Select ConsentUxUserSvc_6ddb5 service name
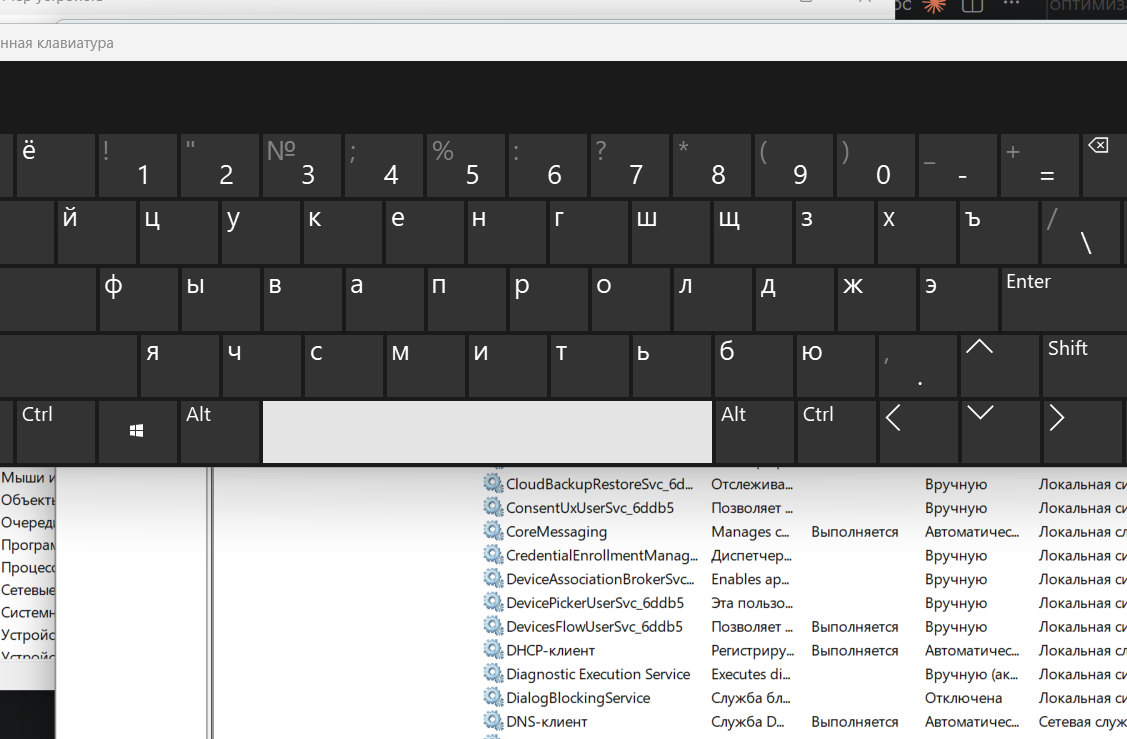This screenshot has width=1127, height=739. [x=590, y=508]
